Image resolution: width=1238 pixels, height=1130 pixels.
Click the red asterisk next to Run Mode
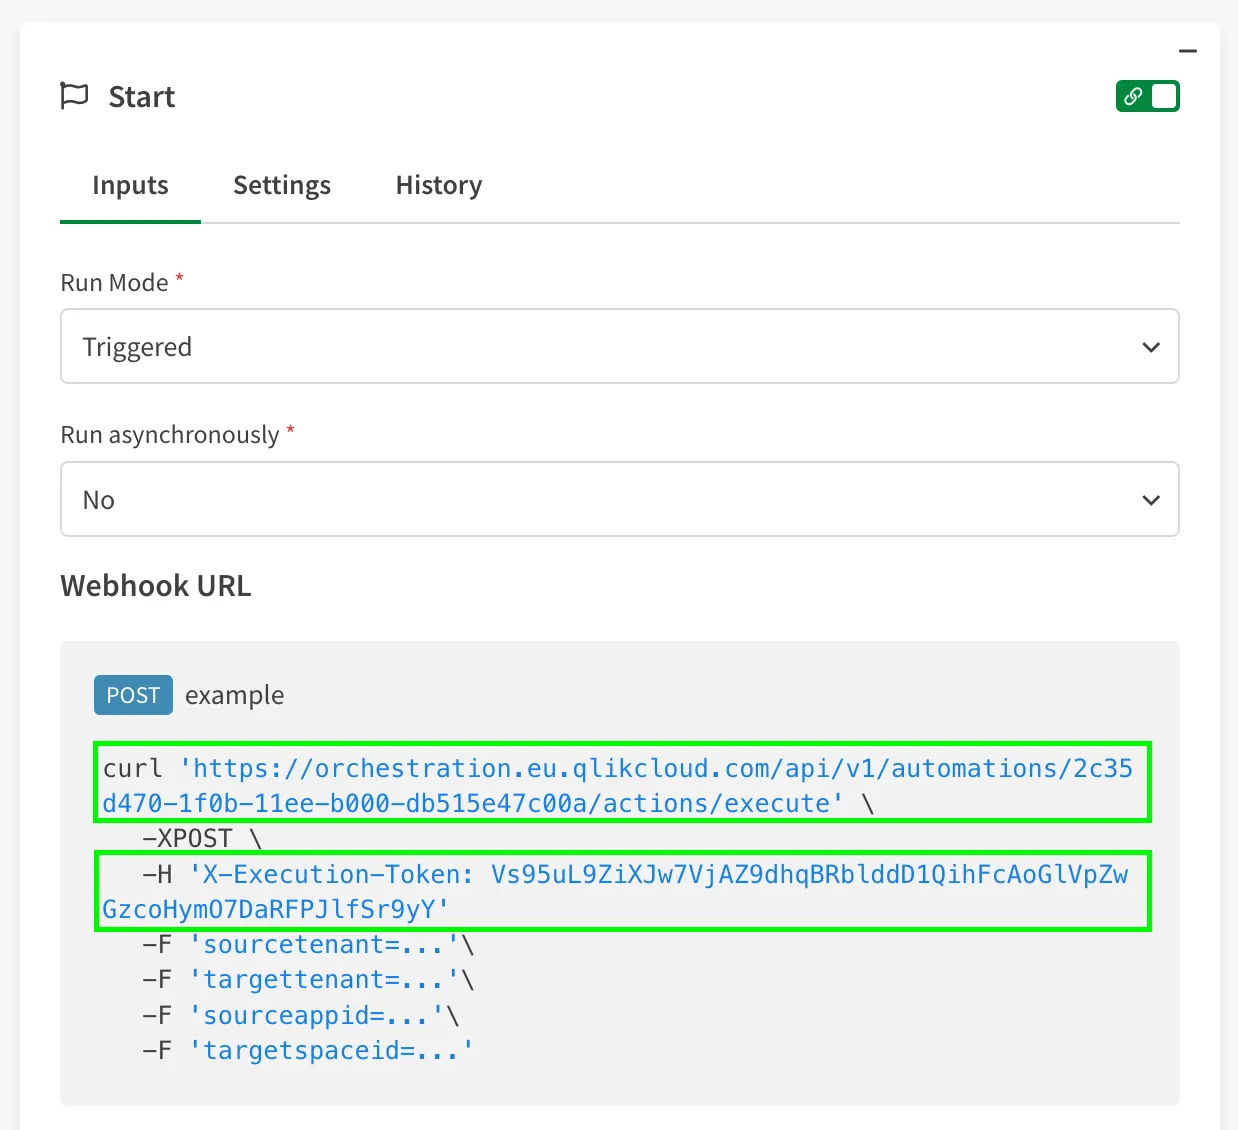point(179,276)
